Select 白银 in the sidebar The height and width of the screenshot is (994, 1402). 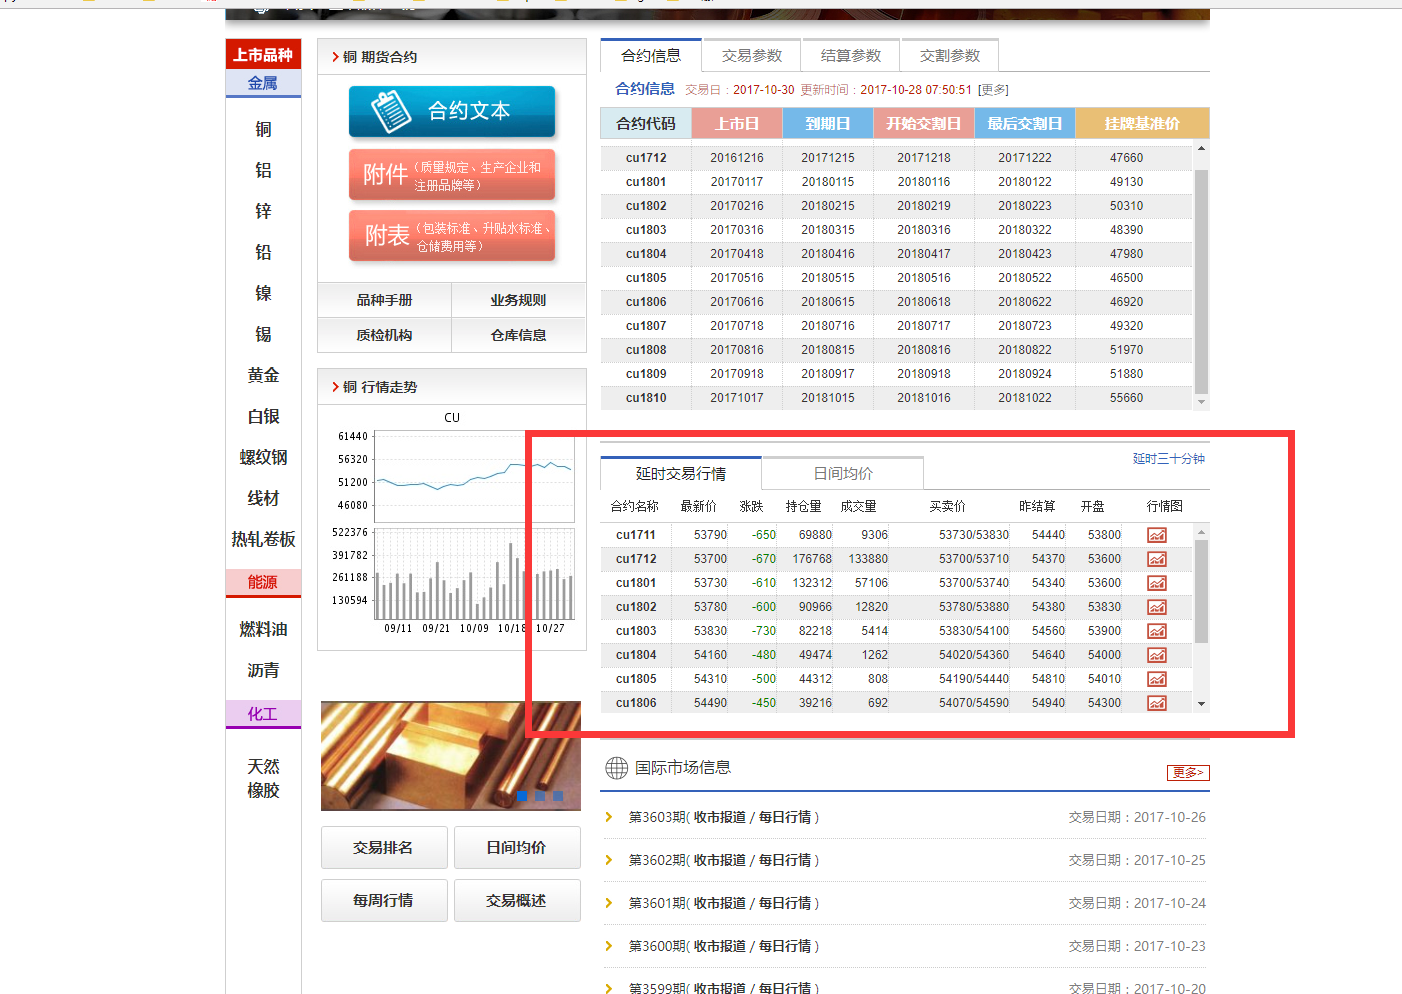click(x=263, y=416)
